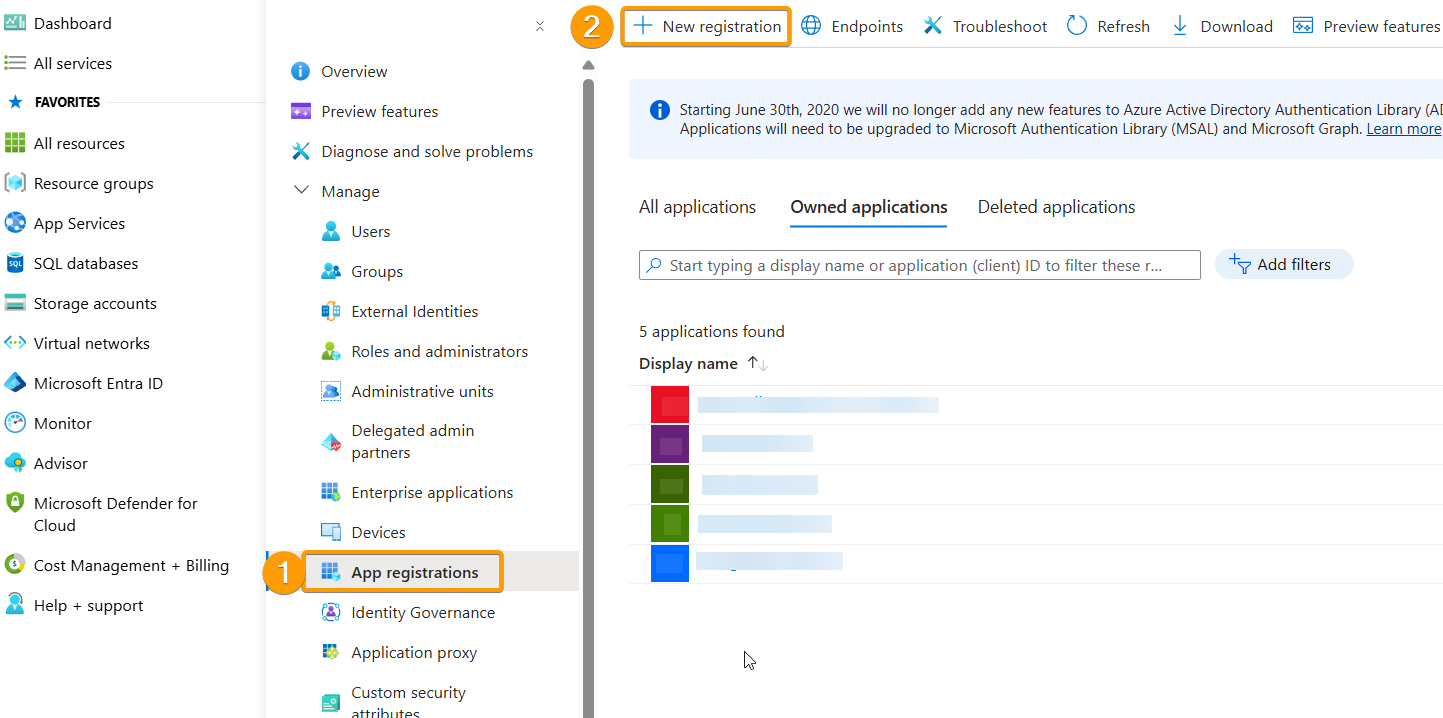Select the SQL databases icon
This screenshot has height=718, width=1443.
point(15,263)
